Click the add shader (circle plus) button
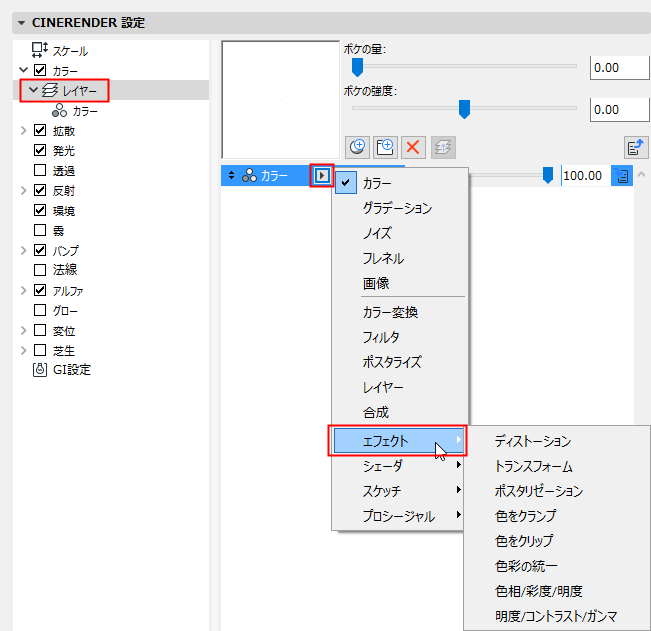Viewport: 651px width, 631px height. pyautogui.click(x=357, y=147)
